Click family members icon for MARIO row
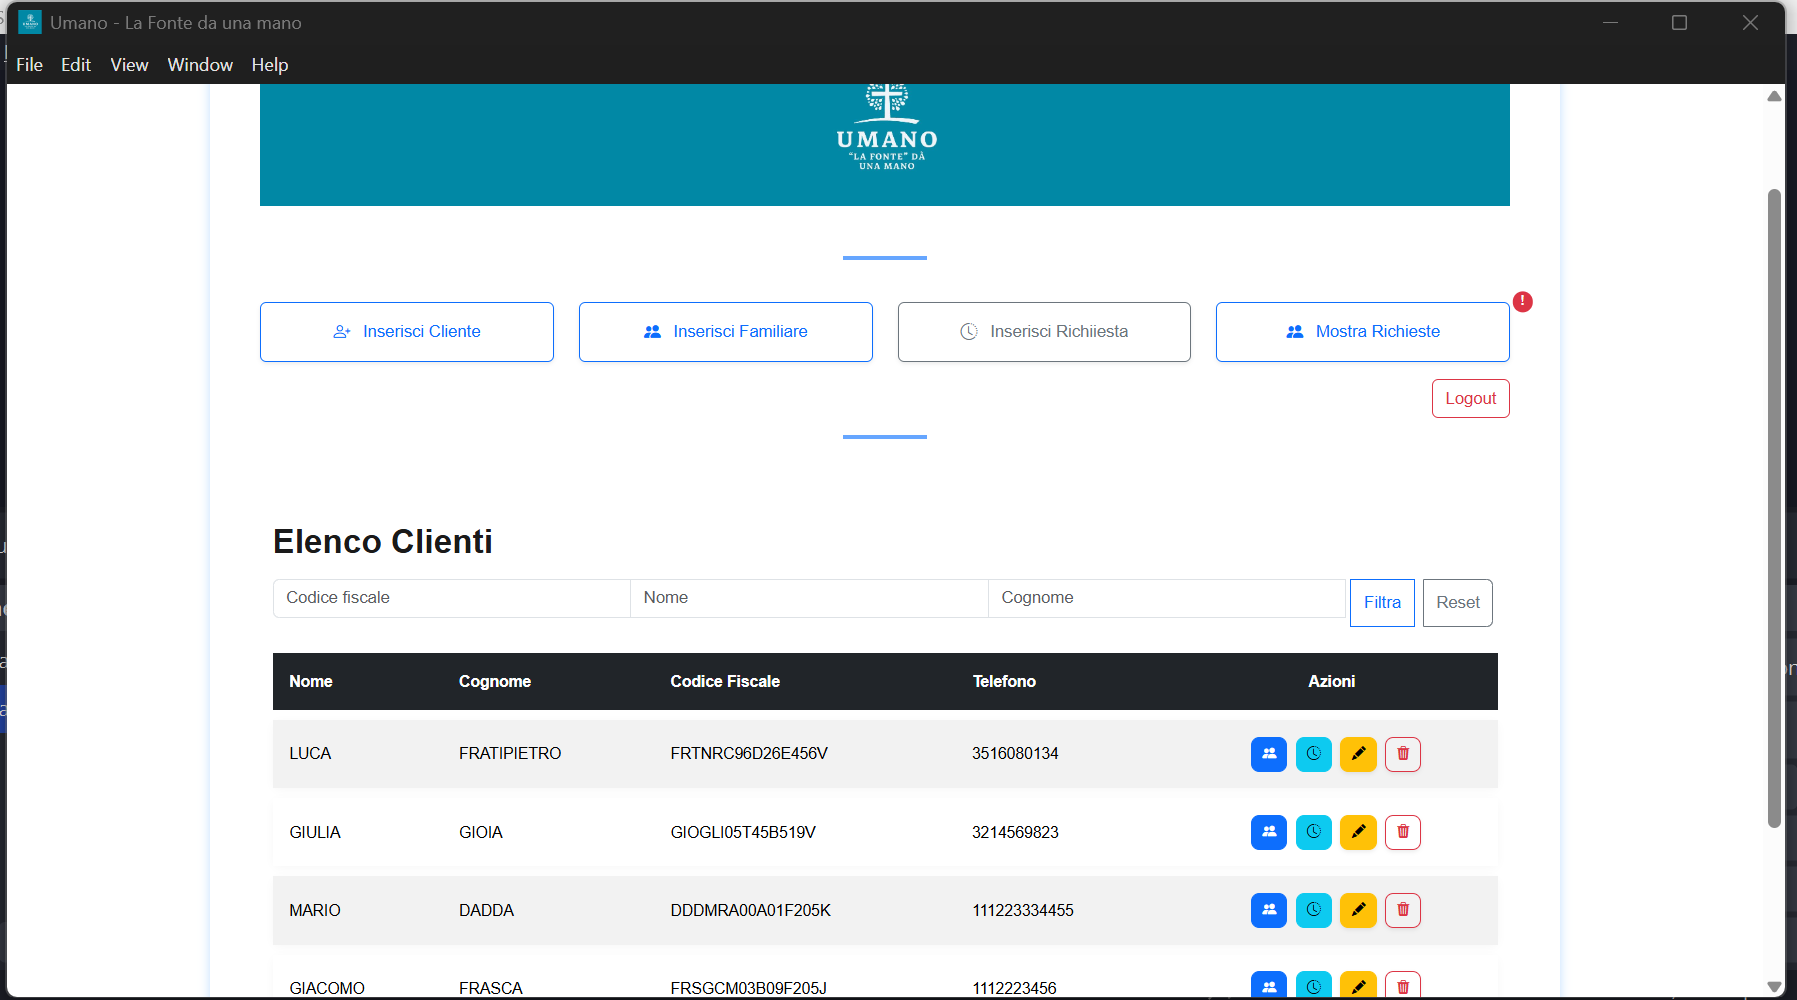 [x=1268, y=910]
